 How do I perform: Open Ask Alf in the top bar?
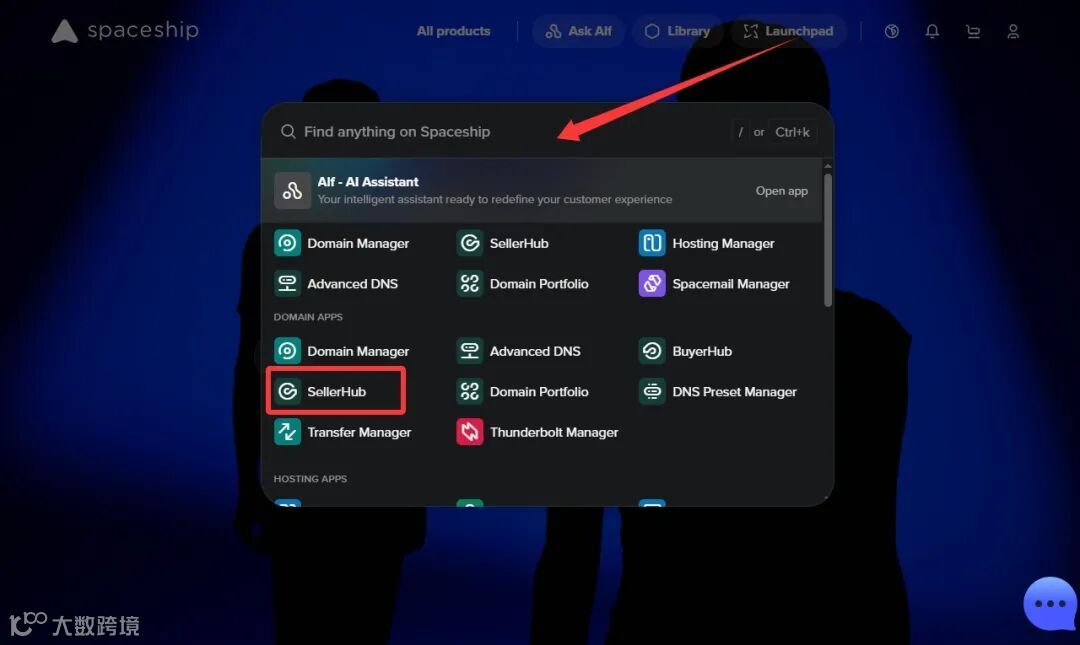[579, 31]
